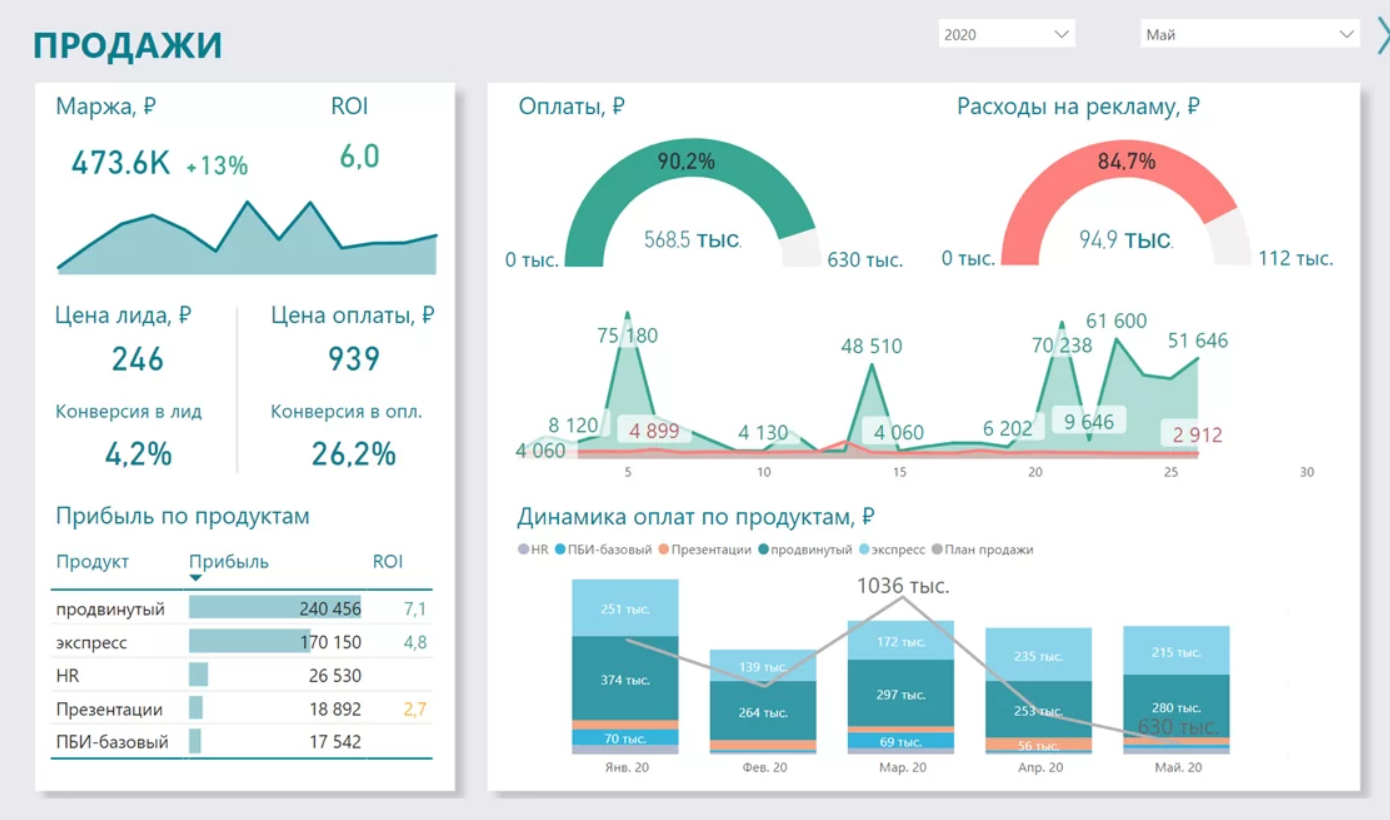Image resolution: width=1390 pixels, height=820 pixels.
Task: Click the Апр. 20 экспресс segment 235 тыс.
Action: tap(1039, 655)
